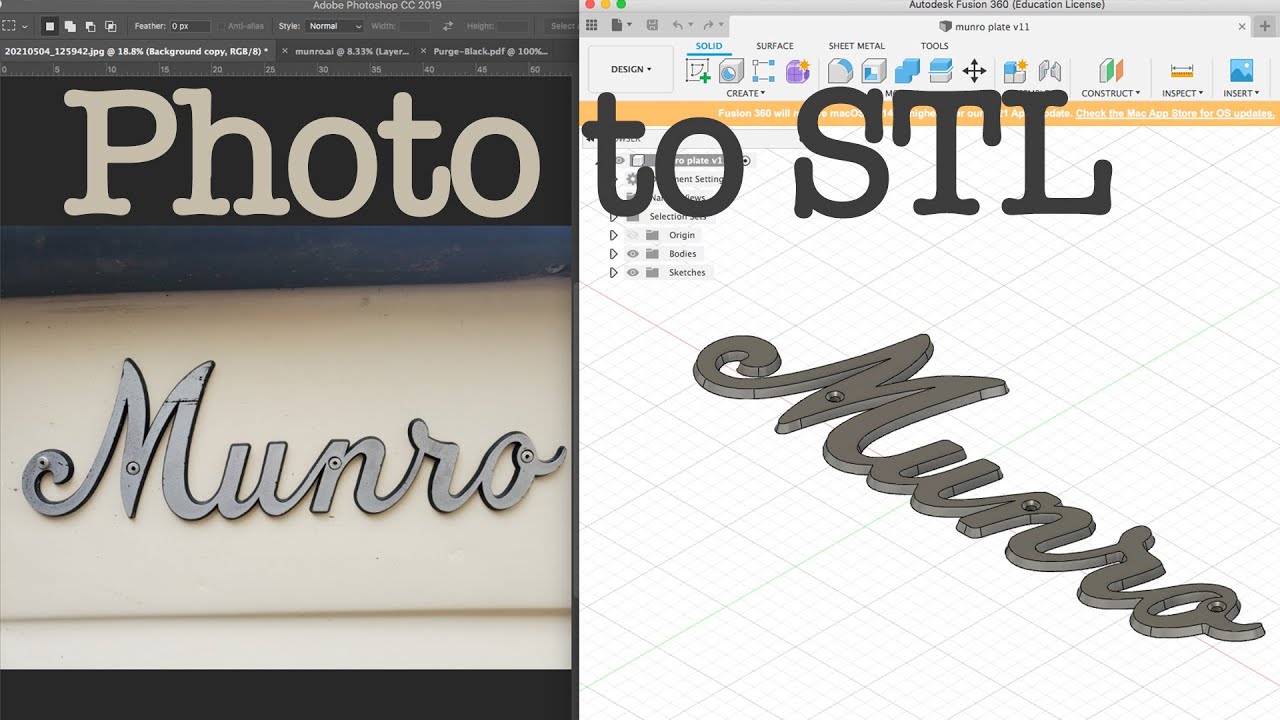Click the New Component assemble icon
The height and width of the screenshot is (720, 1280).
[1016, 71]
